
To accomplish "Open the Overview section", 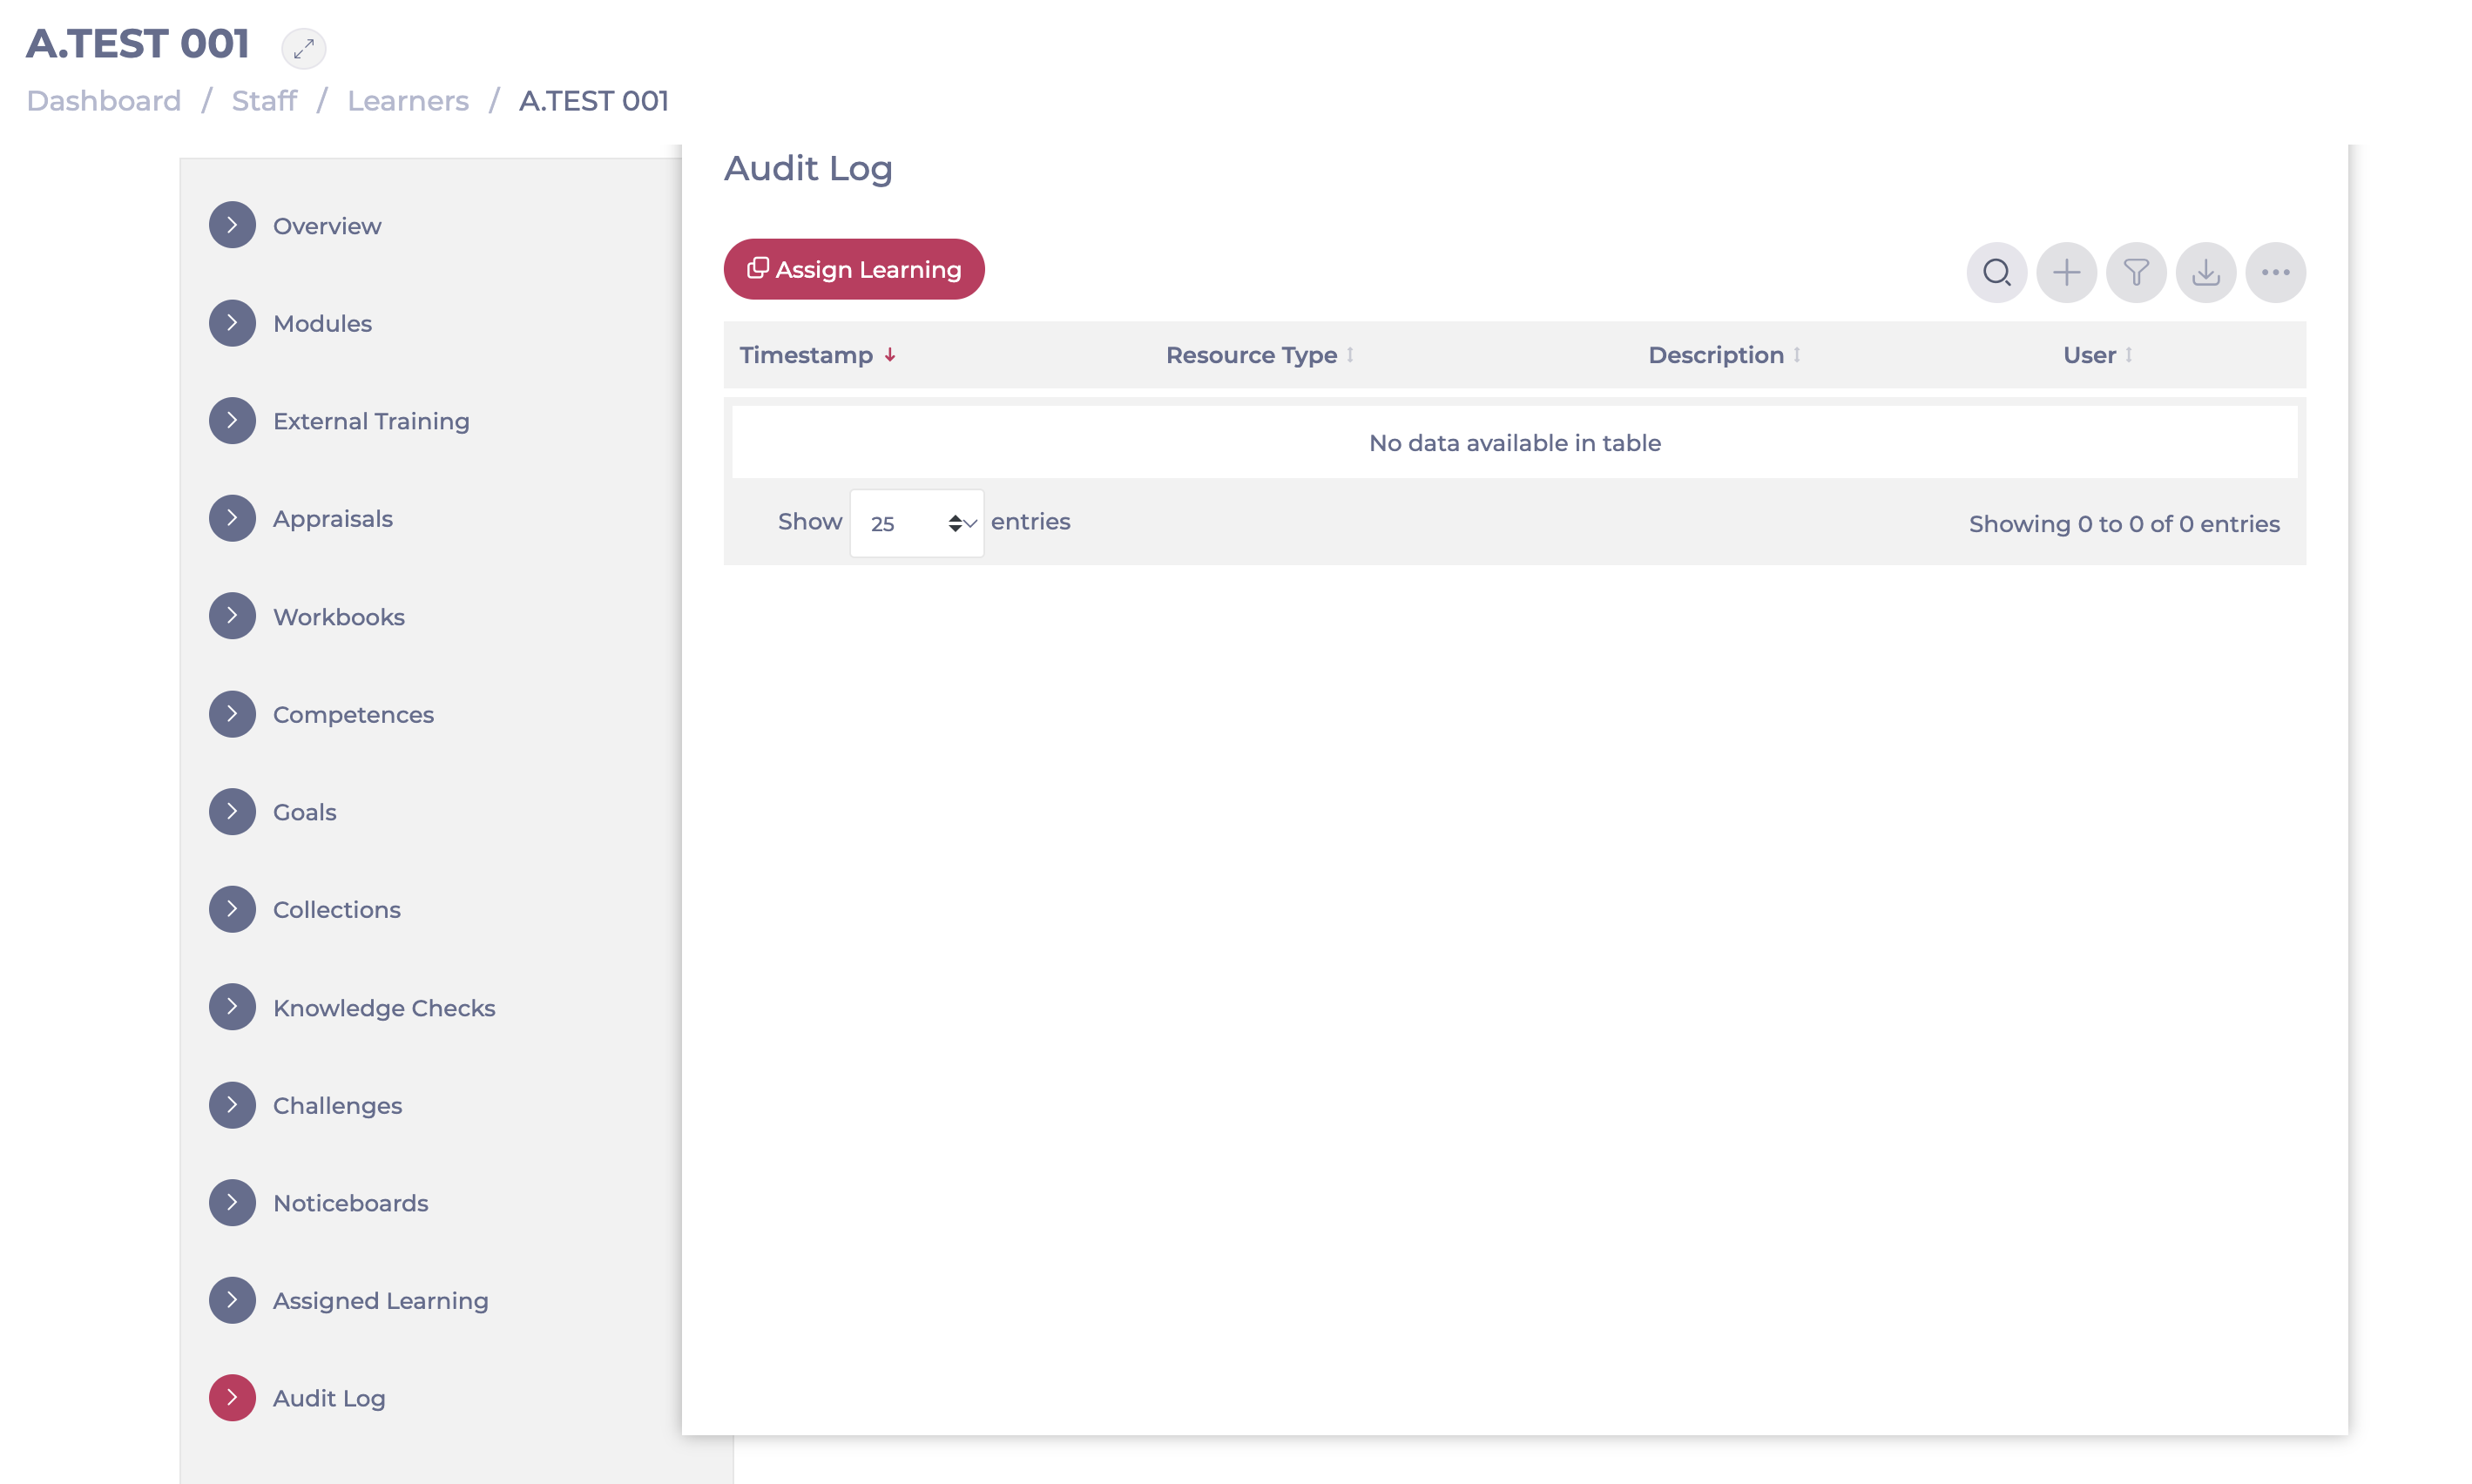I will pos(327,226).
